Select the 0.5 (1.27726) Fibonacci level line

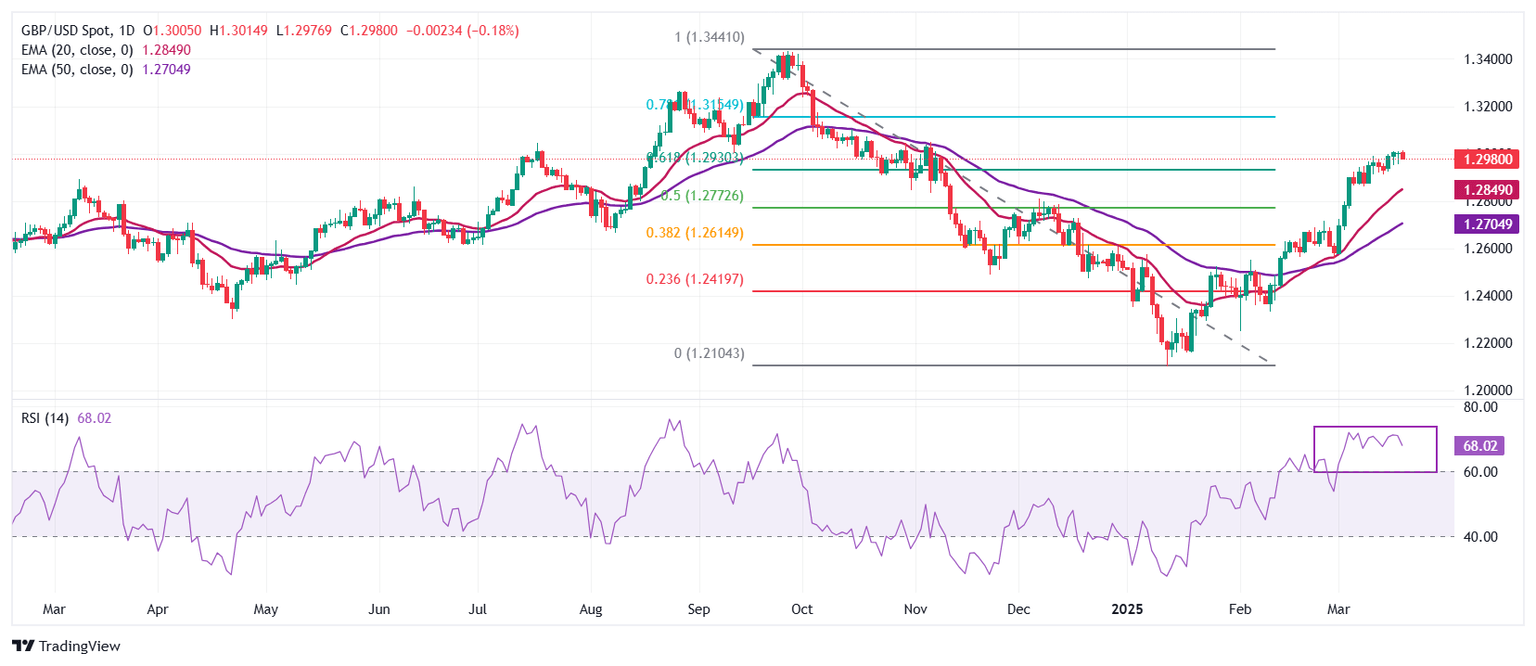(x=1000, y=207)
